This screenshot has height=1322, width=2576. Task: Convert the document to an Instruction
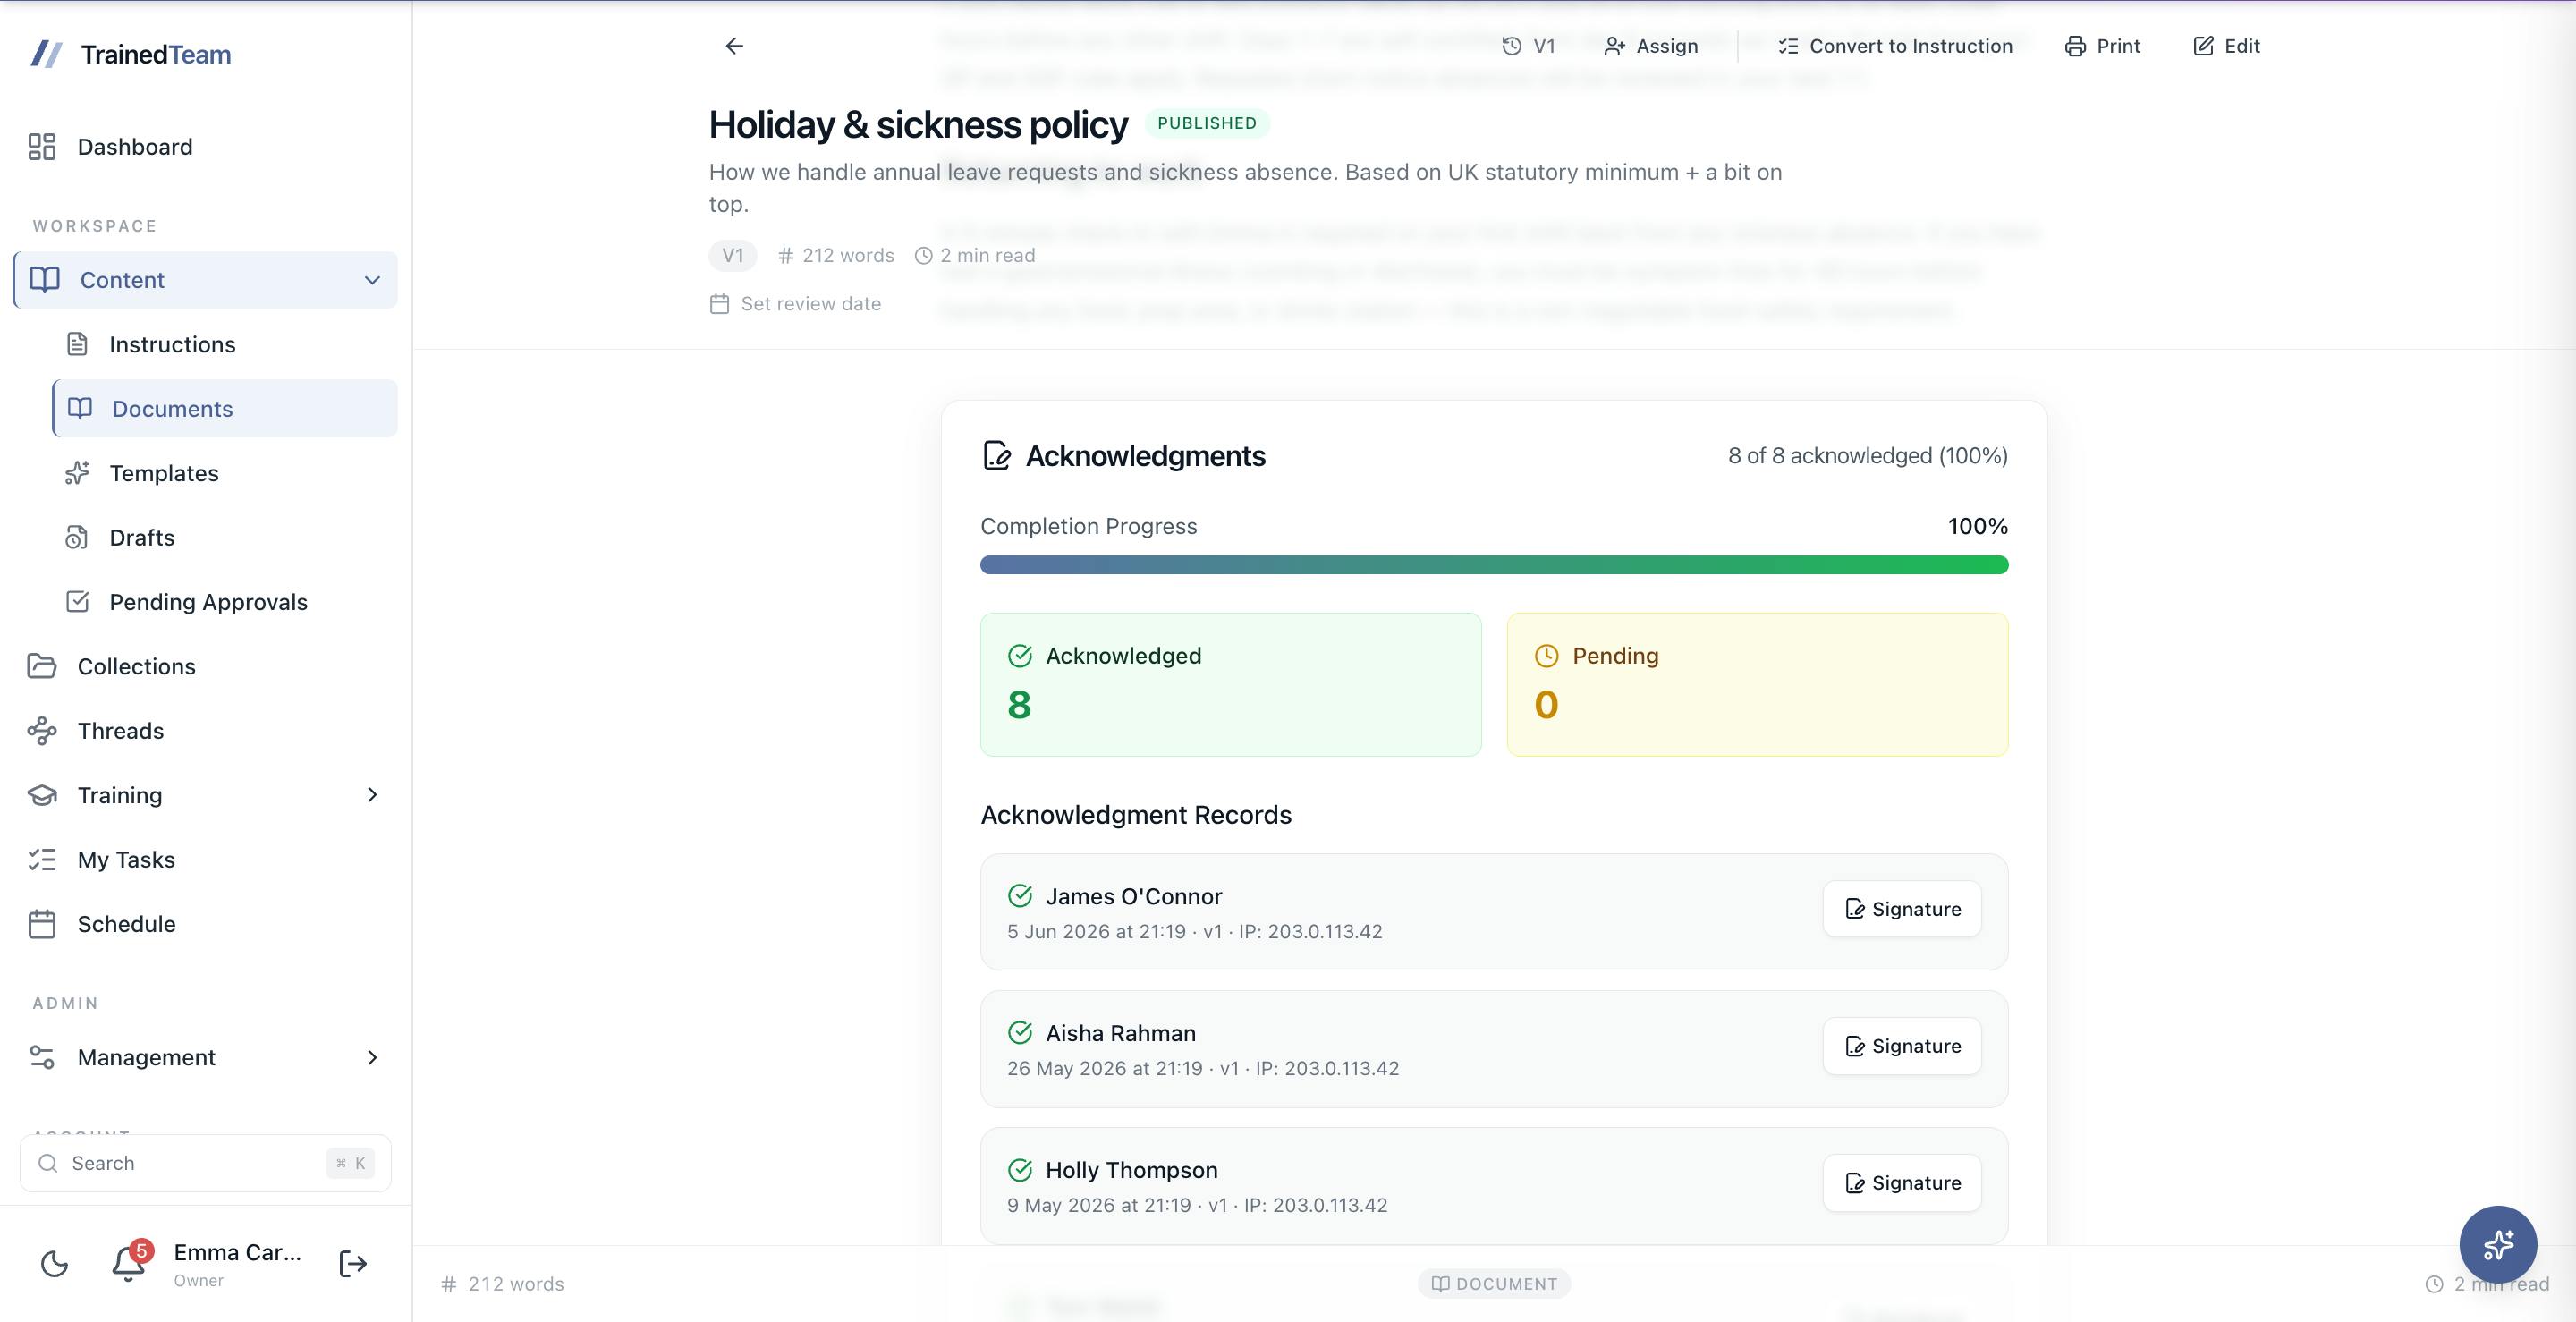click(1895, 46)
